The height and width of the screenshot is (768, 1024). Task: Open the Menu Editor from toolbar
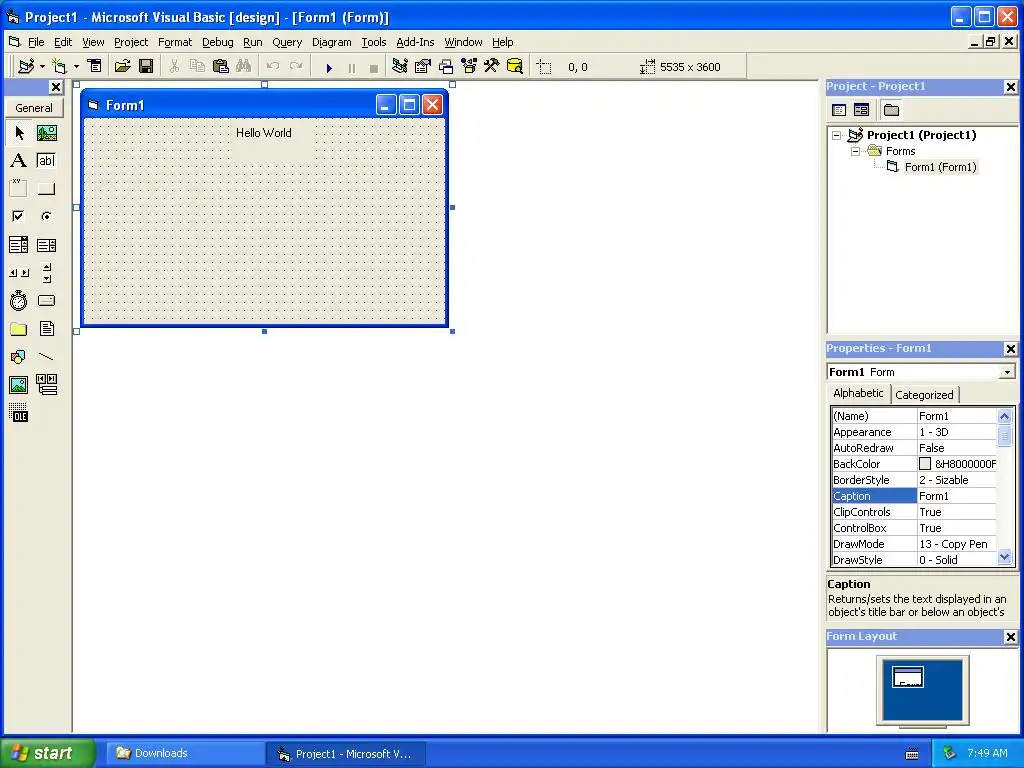click(95, 67)
